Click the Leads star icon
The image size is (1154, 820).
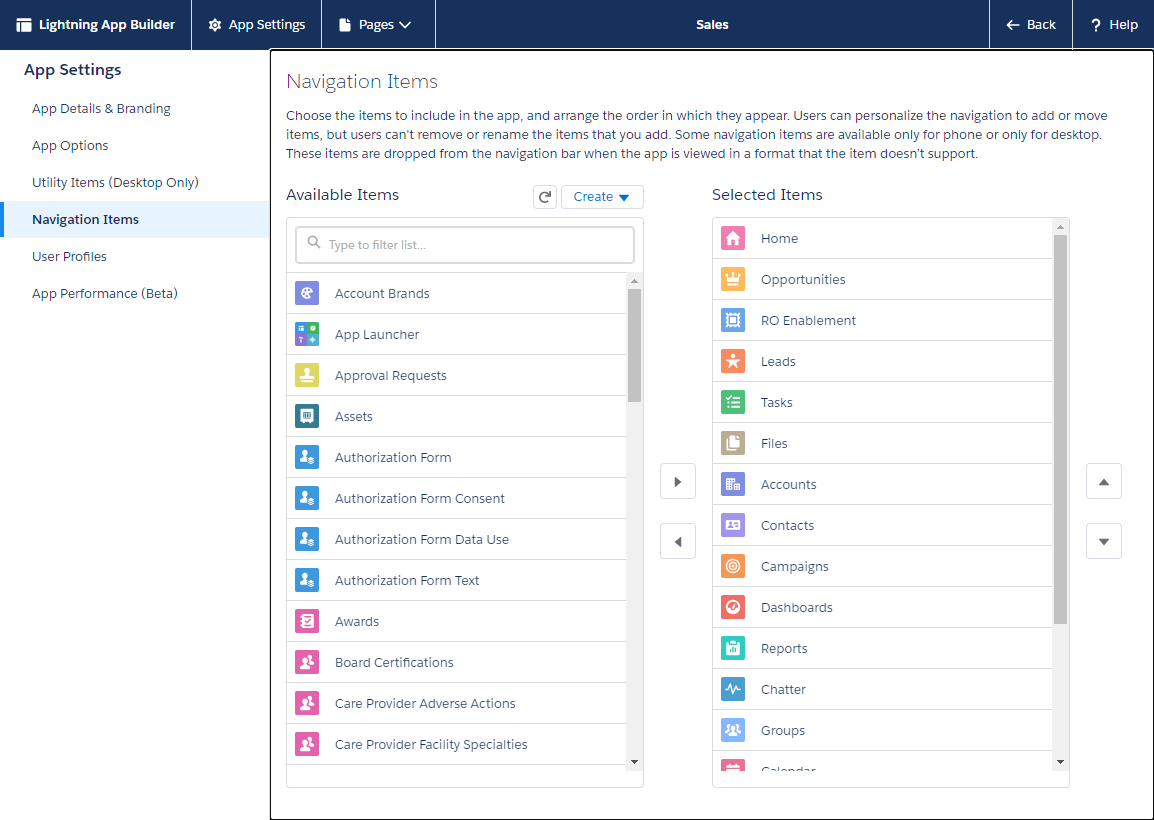click(x=733, y=361)
